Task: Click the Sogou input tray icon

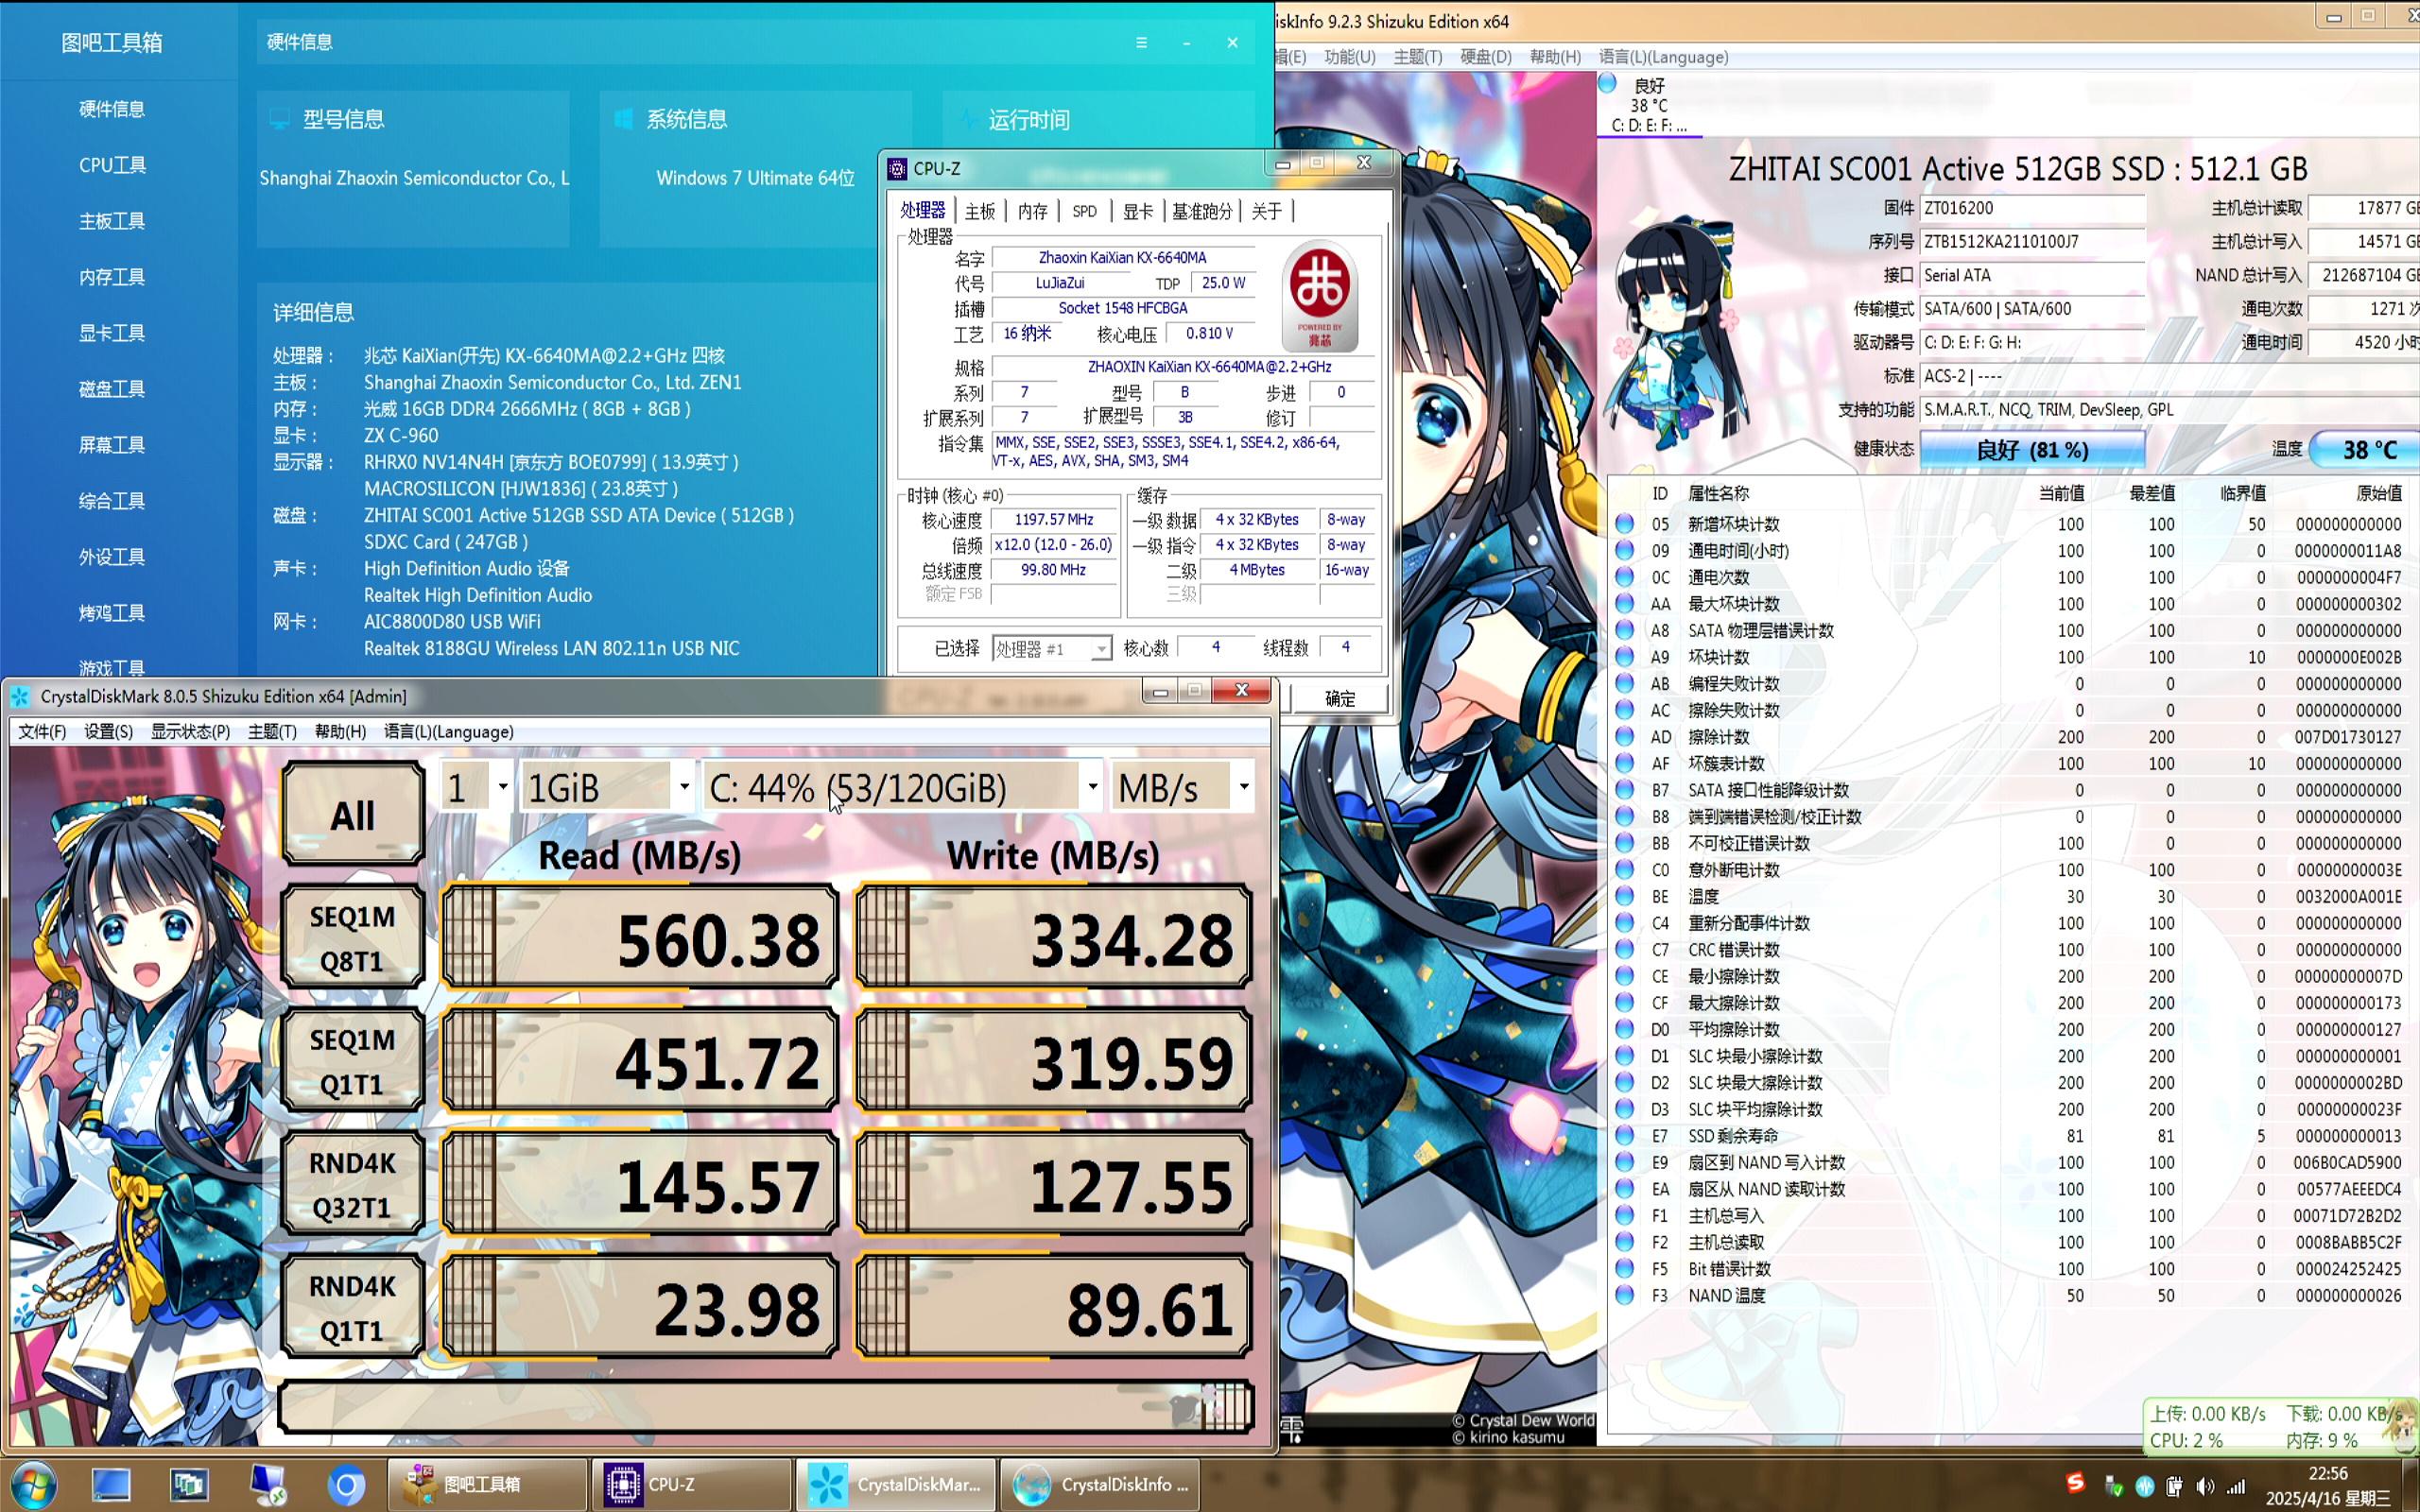Action: pyautogui.click(x=2075, y=1483)
